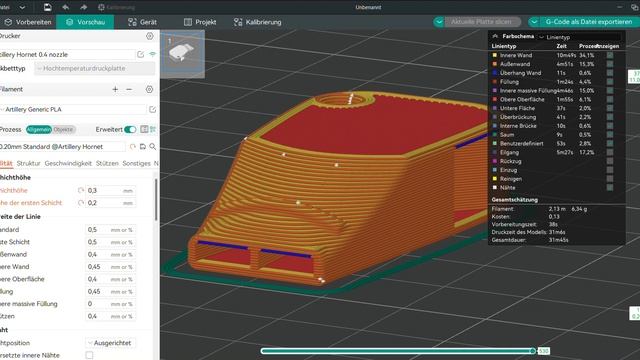Image resolution: width=640 pixels, height=360 pixels.
Task: Toggle visibility of Innere Wand lines
Action: coord(610,55)
